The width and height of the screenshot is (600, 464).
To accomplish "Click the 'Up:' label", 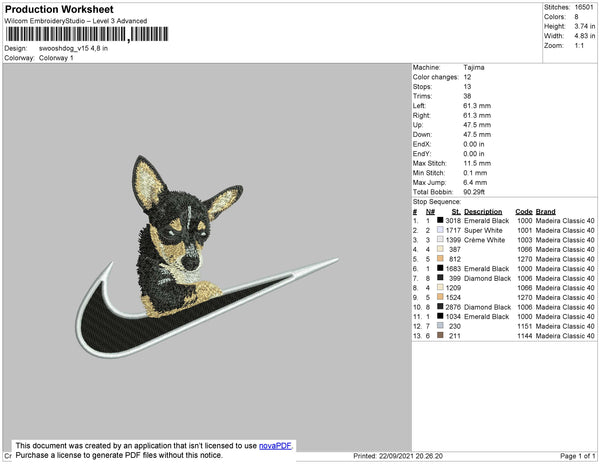I will [x=417, y=125].
